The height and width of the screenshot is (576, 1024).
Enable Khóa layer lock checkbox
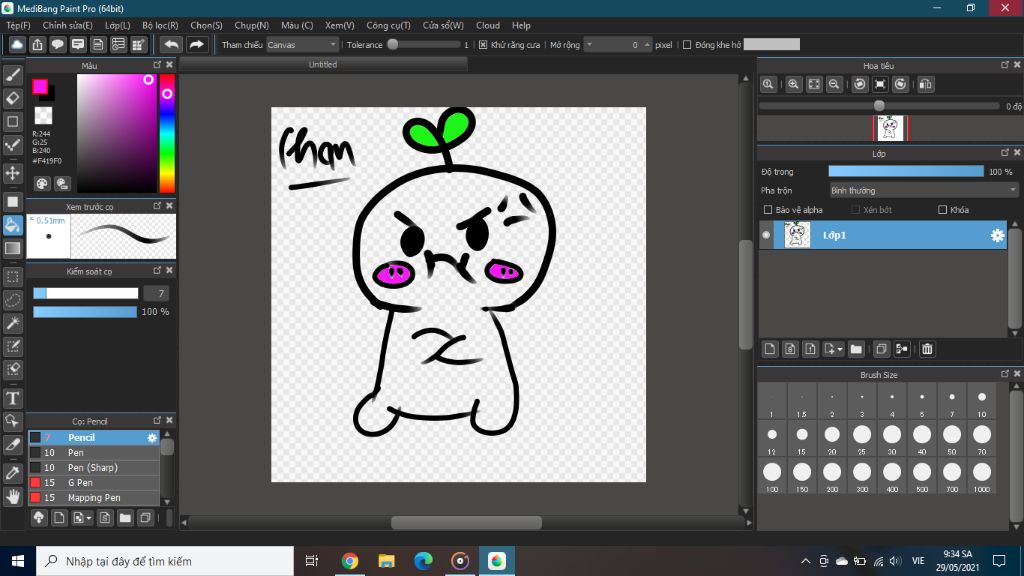(942, 210)
